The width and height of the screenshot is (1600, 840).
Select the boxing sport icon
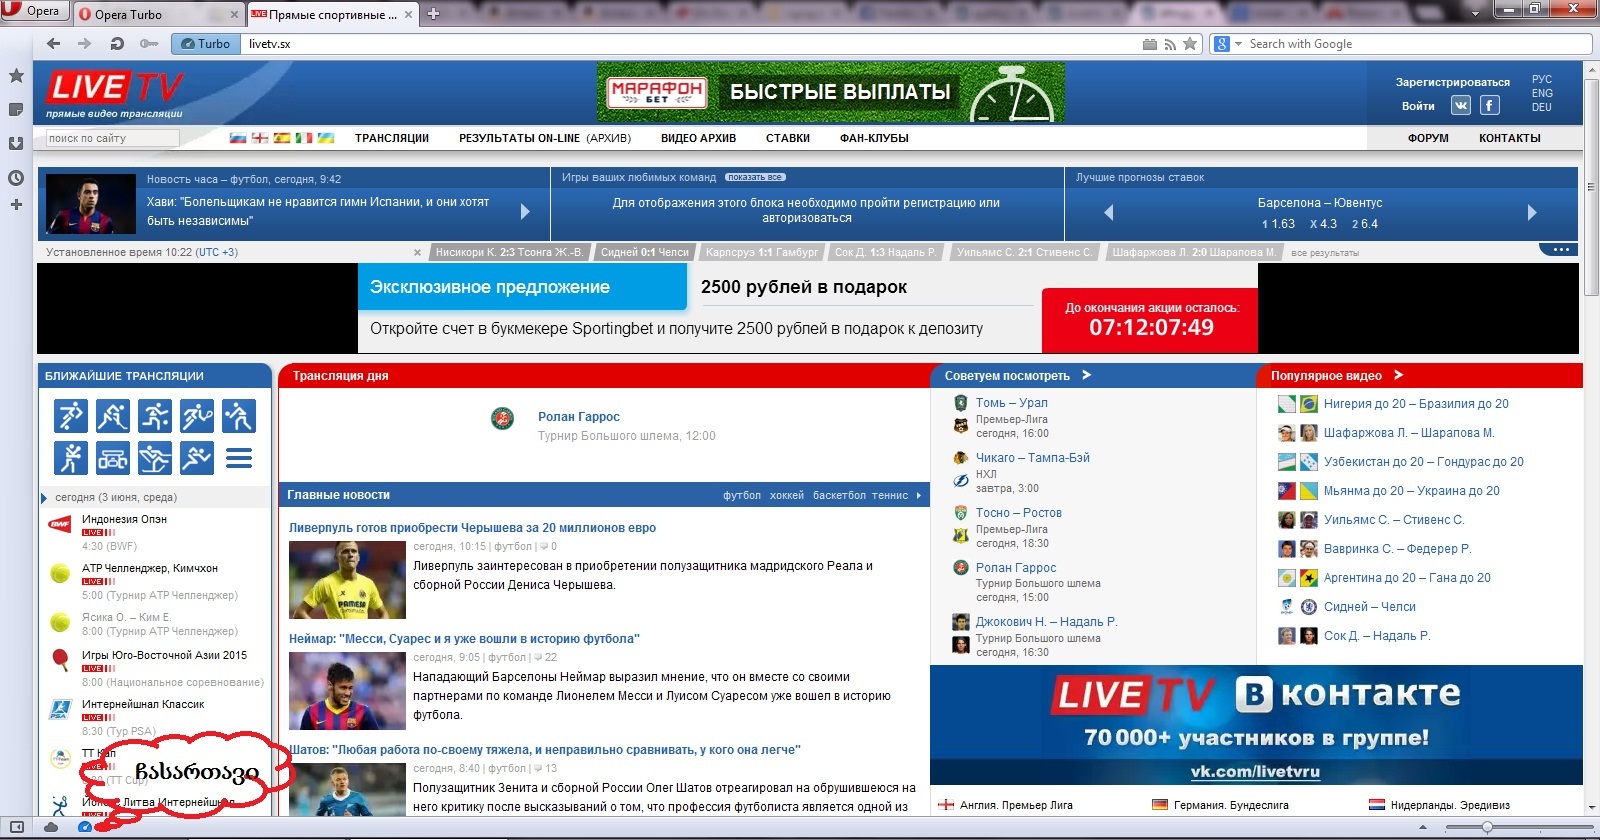point(70,458)
